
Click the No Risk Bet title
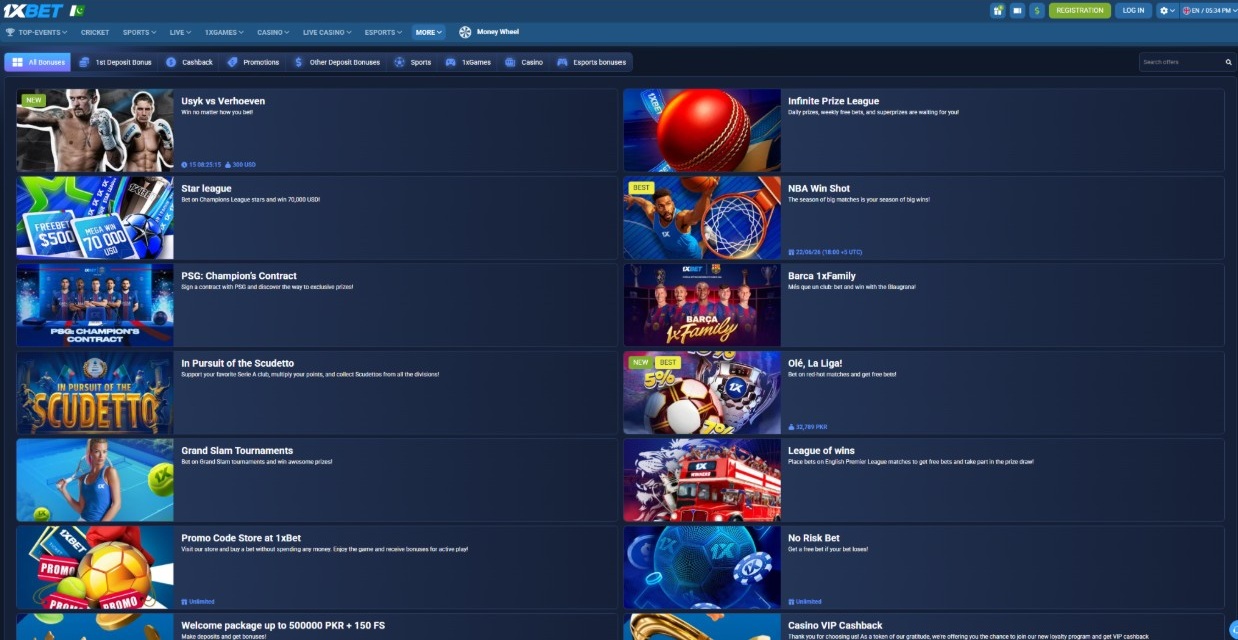[x=814, y=538]
